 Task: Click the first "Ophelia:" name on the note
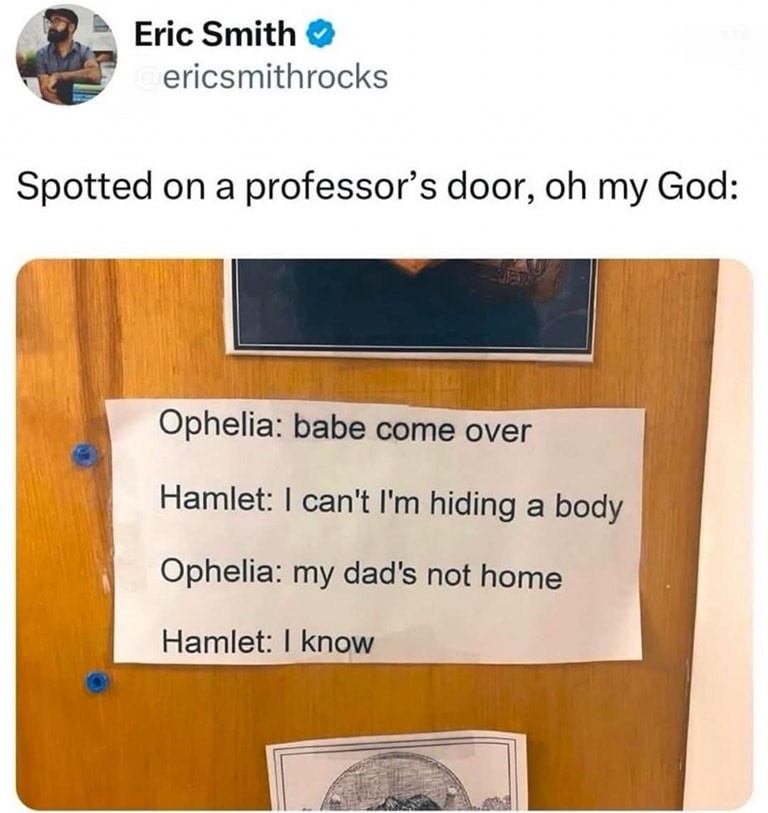(218, 426)
